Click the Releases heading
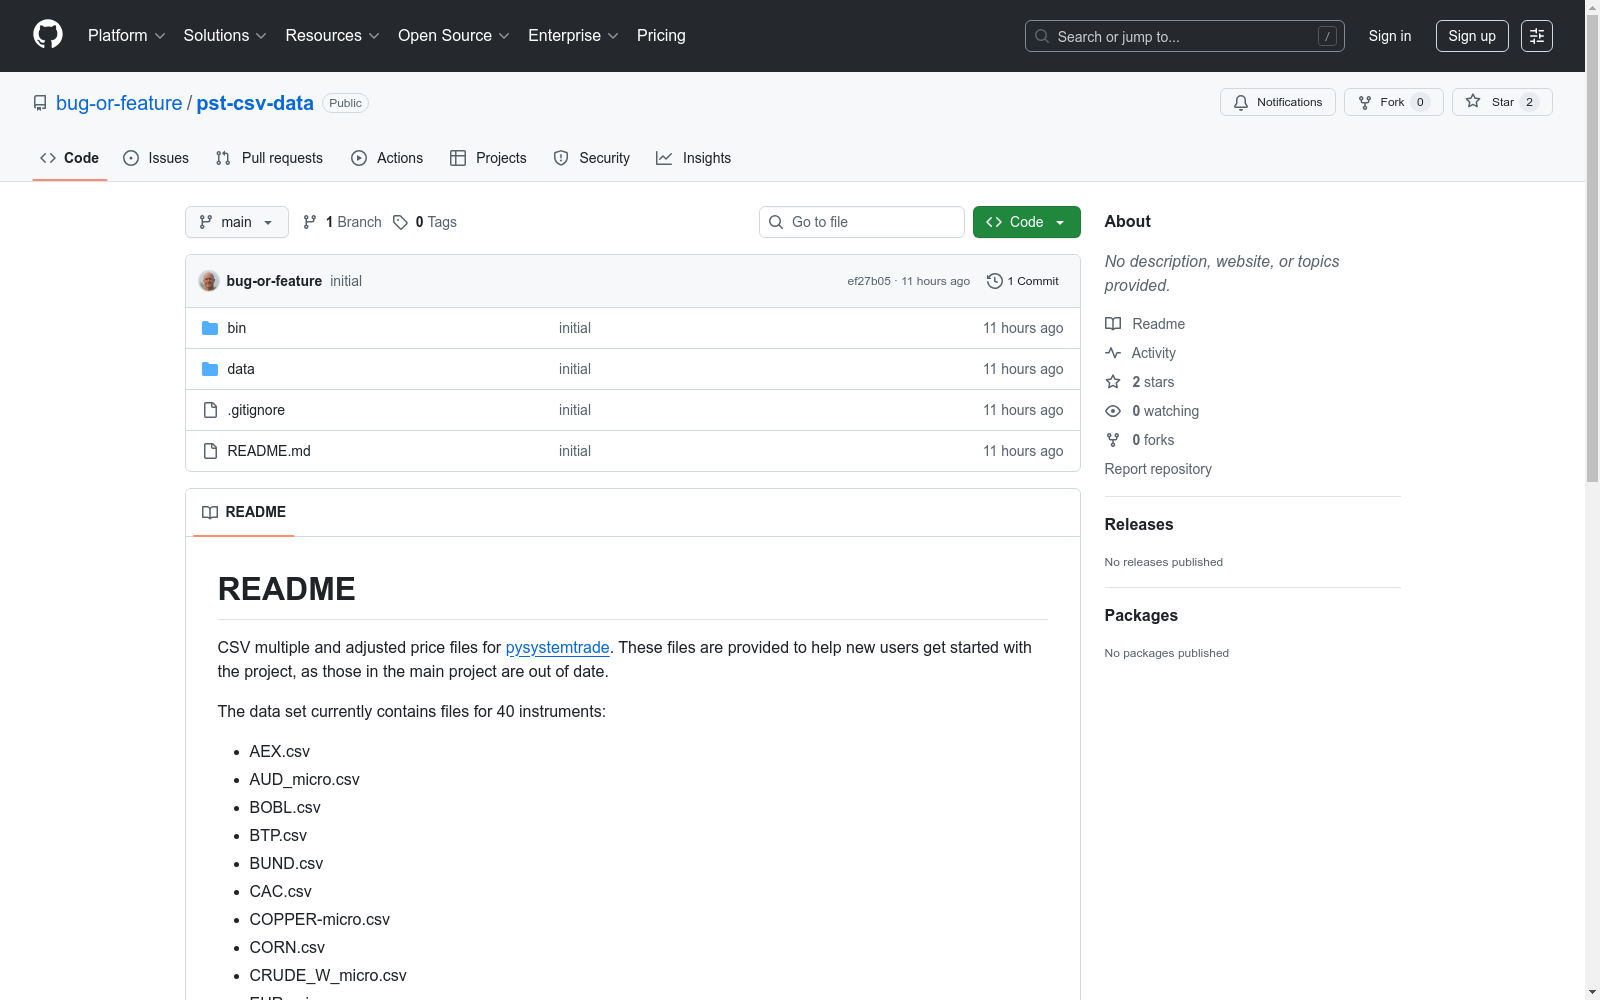This screenshot has width=1600, height=1000. (x=1139, y=524)
